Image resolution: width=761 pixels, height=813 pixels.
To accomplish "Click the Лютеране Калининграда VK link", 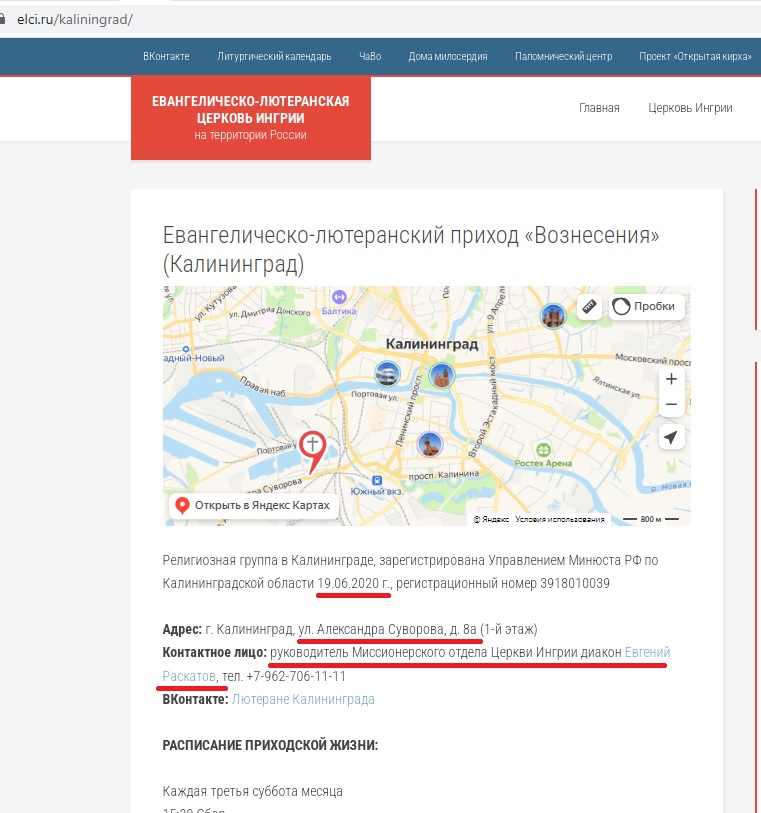I will [x=303, y=700].
